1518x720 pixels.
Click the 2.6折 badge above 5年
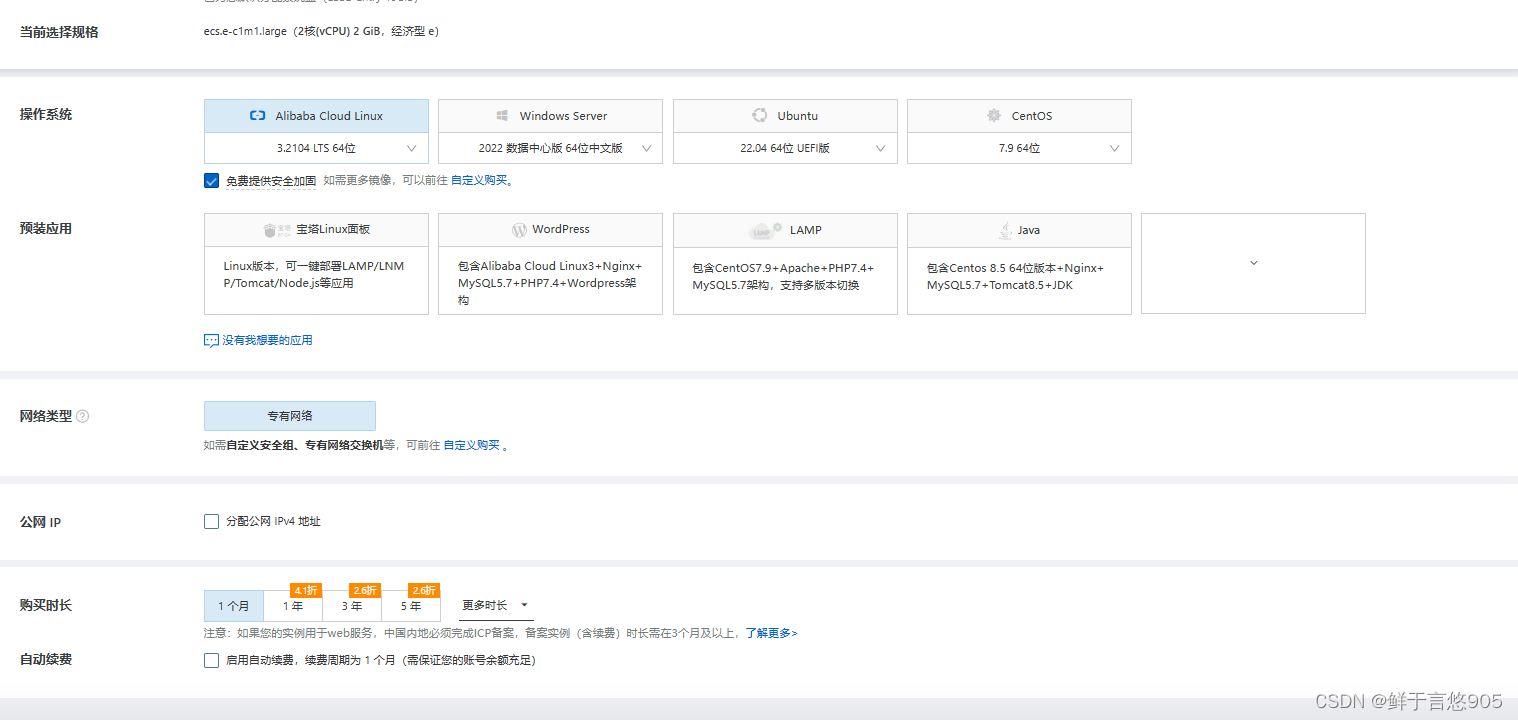[424, 591]
